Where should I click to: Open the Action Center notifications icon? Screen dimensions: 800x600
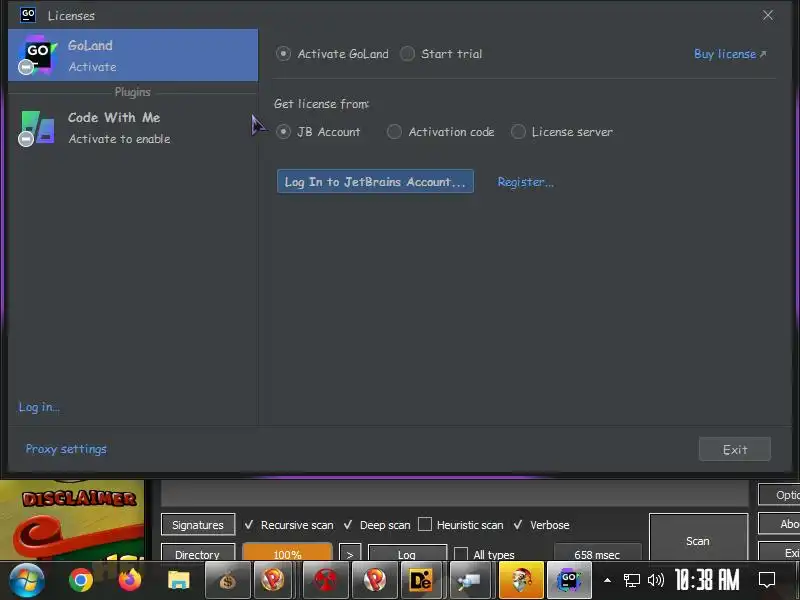pos(767,580)
